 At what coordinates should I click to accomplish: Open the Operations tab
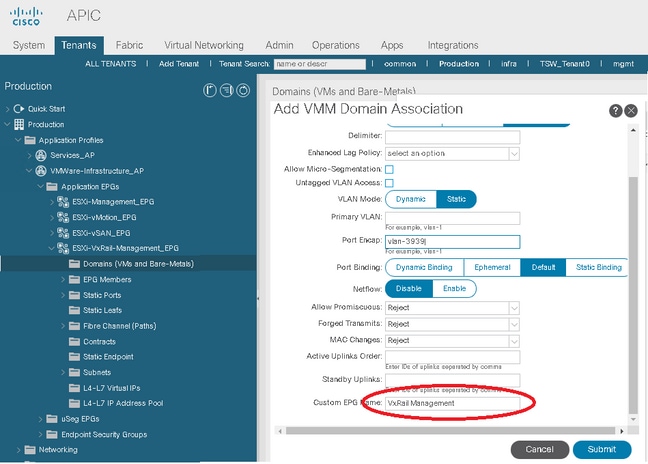pyautogui.click(x=336, y=45)
